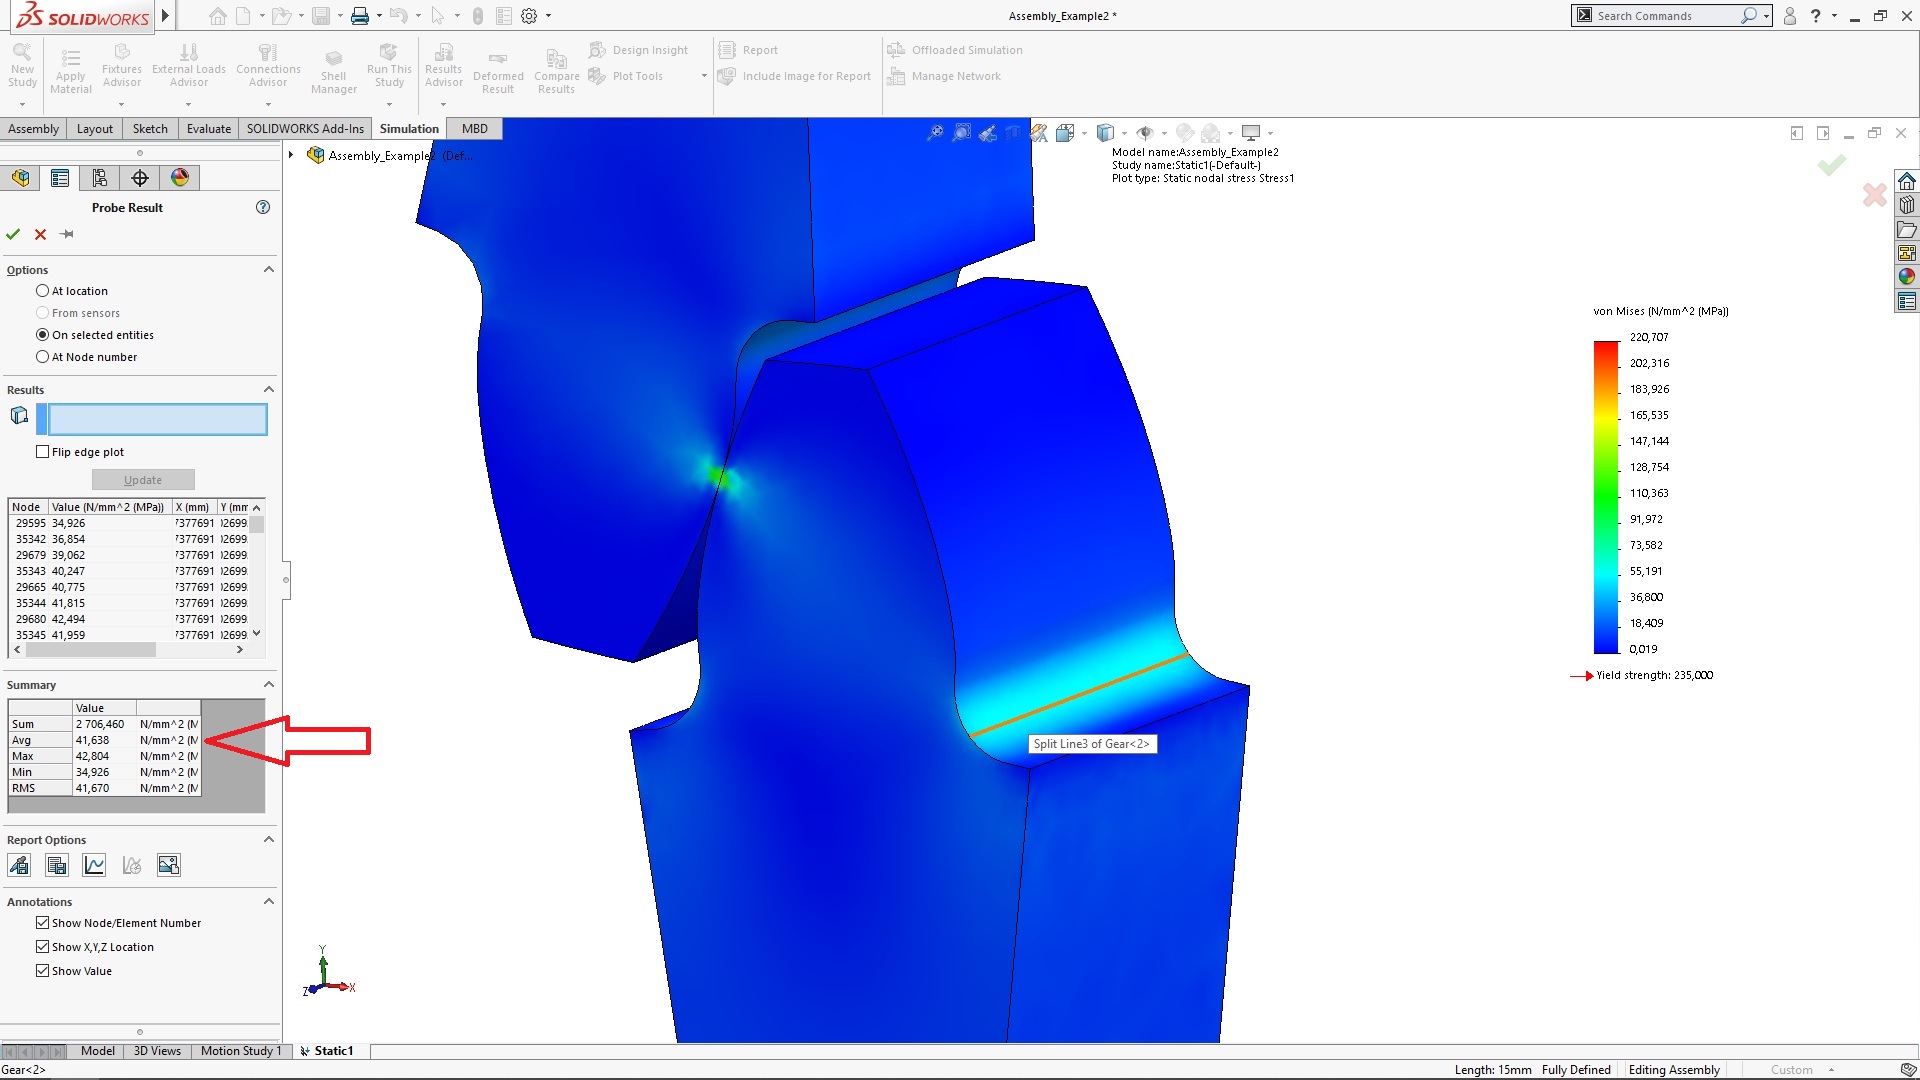
Task: Click Zoom to Area in view toolbar
Action: coord(961,132)
